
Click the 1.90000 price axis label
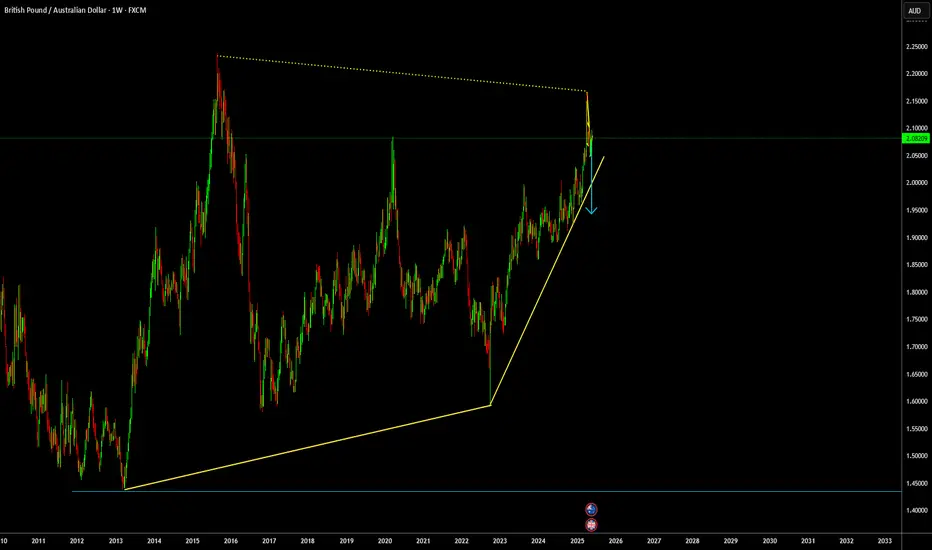point(917,237)
